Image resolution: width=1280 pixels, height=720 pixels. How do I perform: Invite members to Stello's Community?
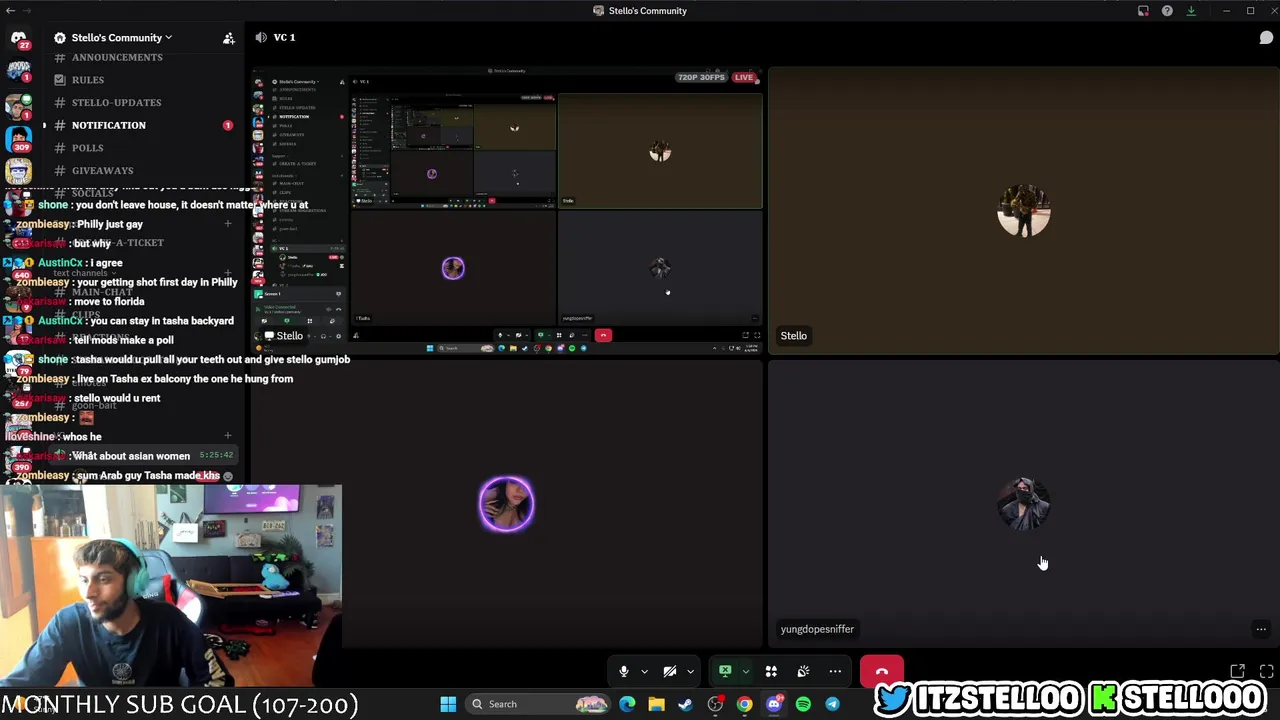pyautogui.click(x=229, y=38)
